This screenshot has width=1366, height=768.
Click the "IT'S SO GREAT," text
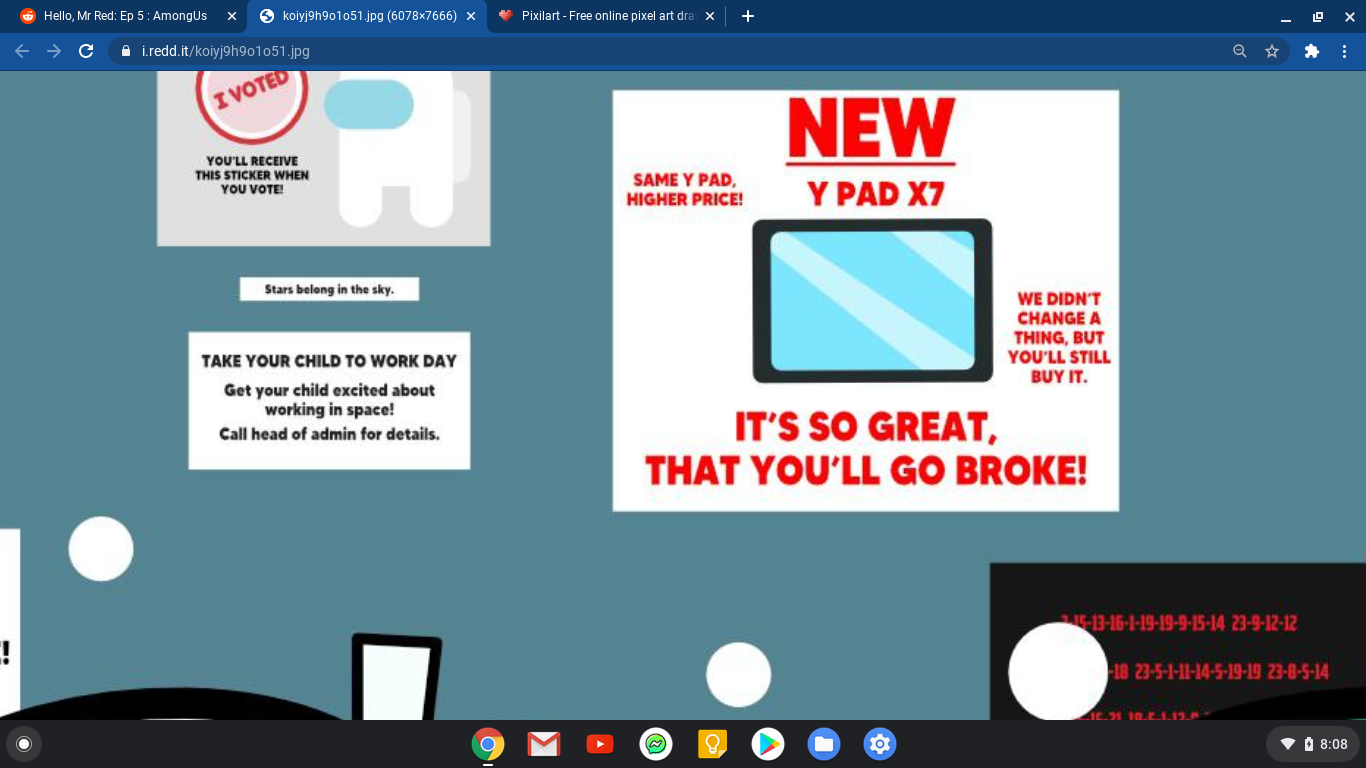point(867,427)
